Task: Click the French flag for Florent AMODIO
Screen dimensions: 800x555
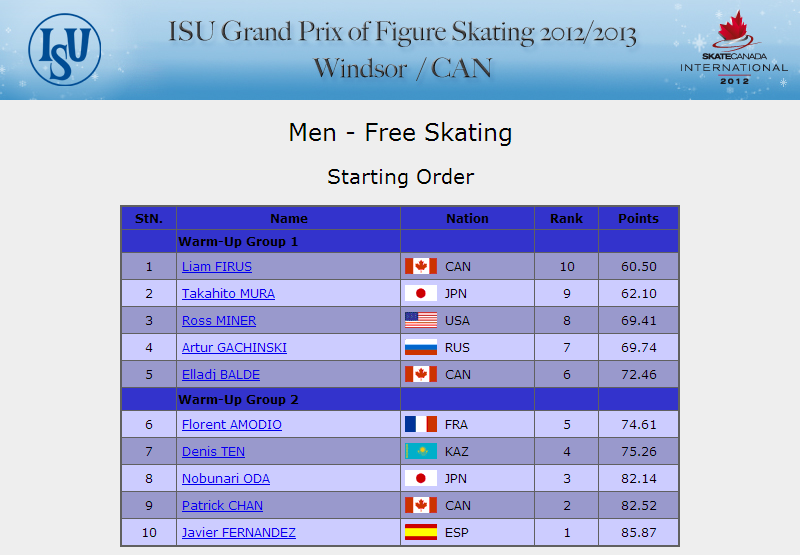Action: [x=421, y=424]
